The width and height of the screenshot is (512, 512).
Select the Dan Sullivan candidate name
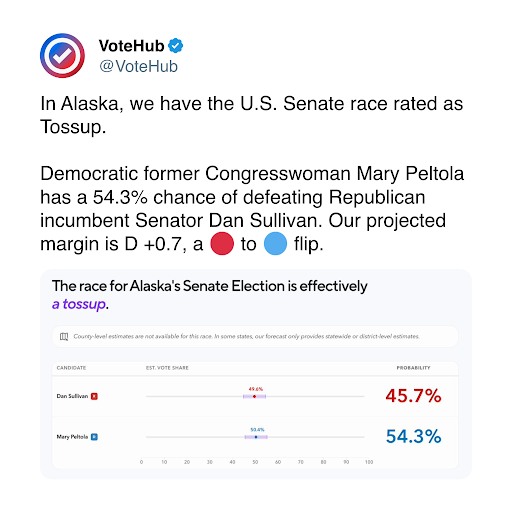click(72, 396)
